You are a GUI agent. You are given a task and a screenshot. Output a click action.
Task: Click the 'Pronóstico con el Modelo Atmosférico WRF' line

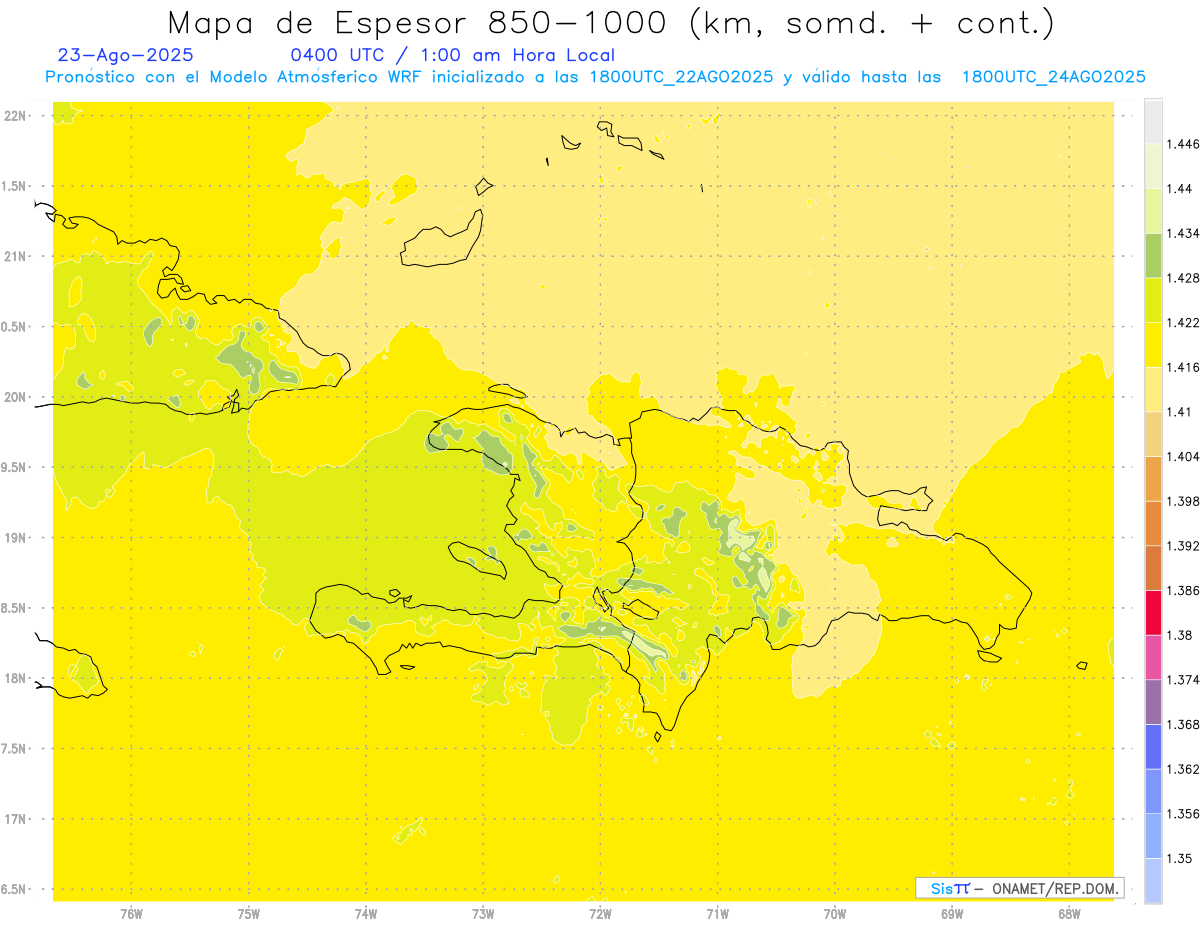595,77
